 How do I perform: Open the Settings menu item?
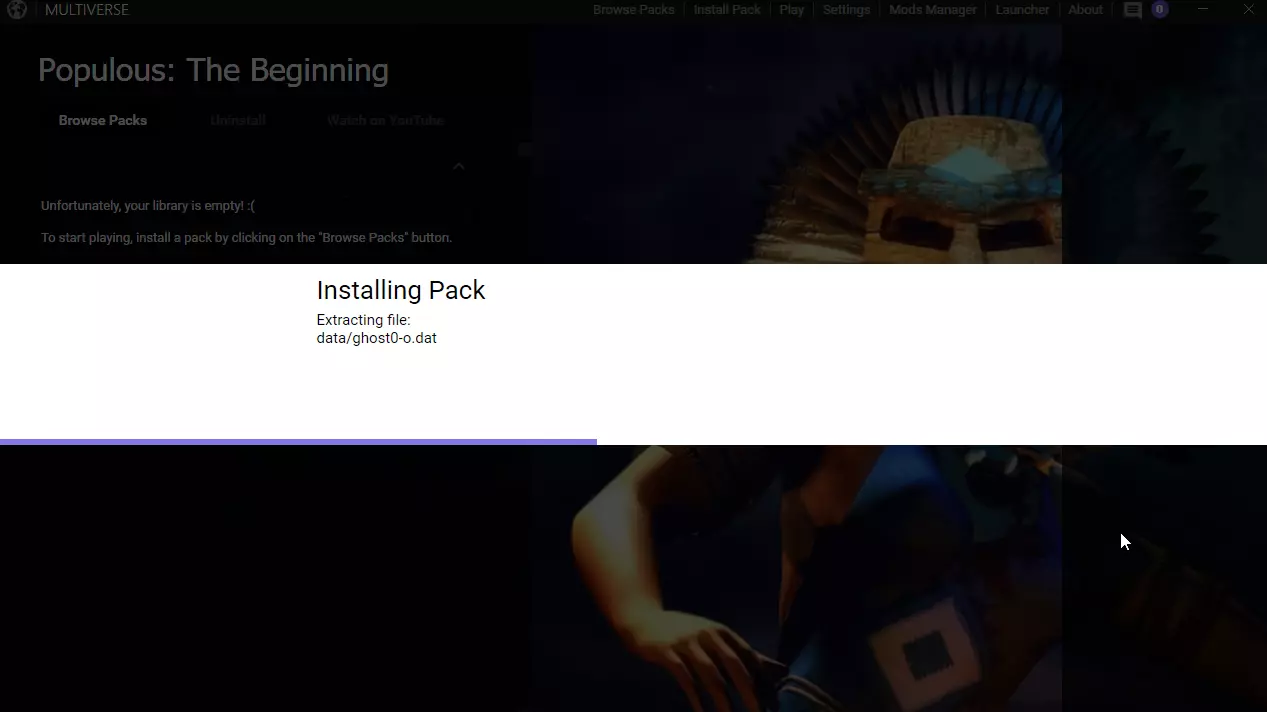tap(846, 10)
